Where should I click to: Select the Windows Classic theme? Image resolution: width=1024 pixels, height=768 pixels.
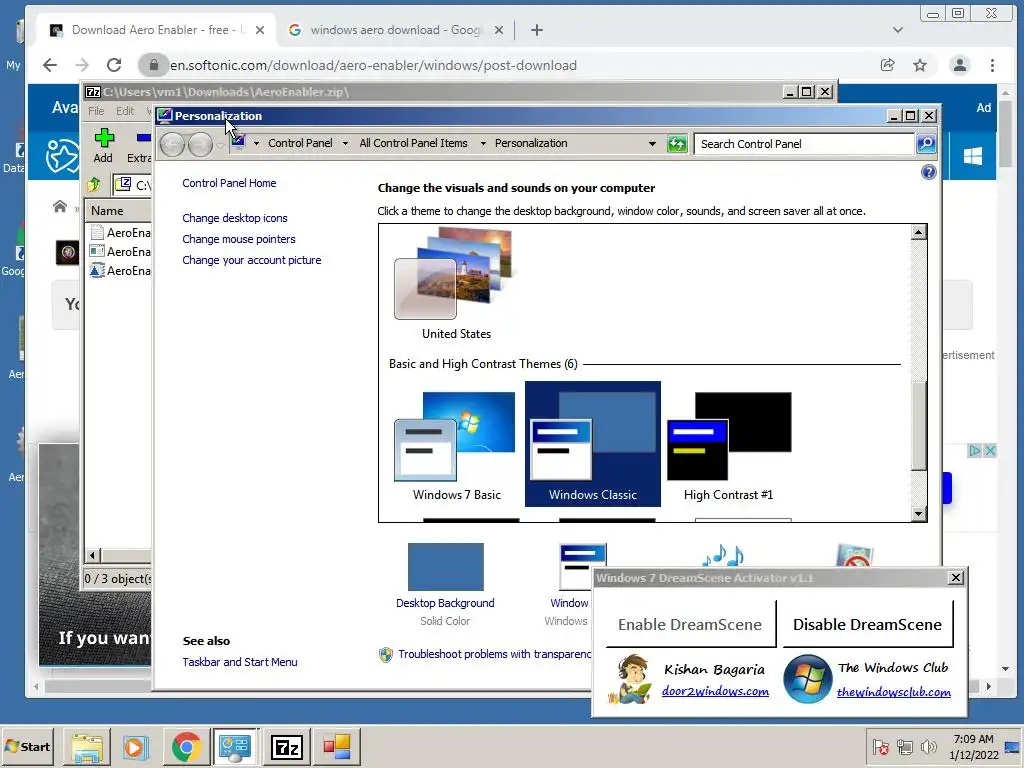593,444
